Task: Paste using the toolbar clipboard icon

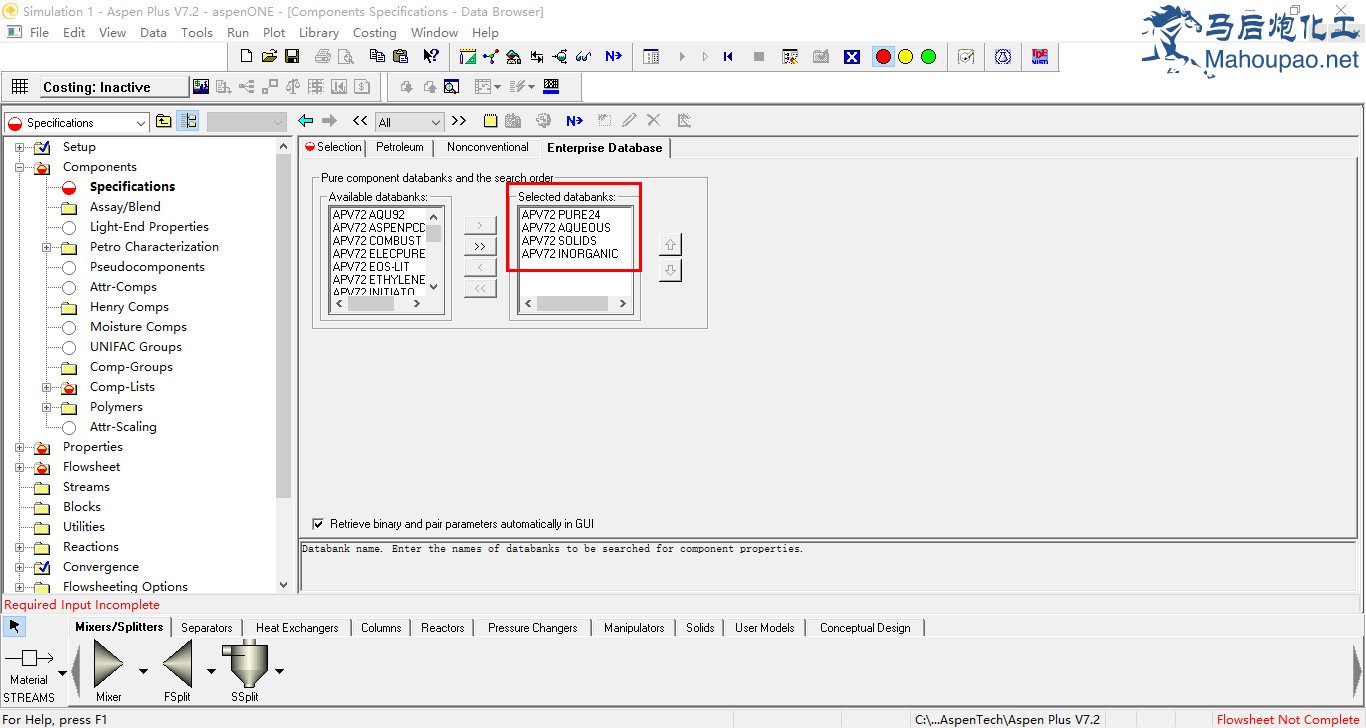Action: click(x=401, y=57)
